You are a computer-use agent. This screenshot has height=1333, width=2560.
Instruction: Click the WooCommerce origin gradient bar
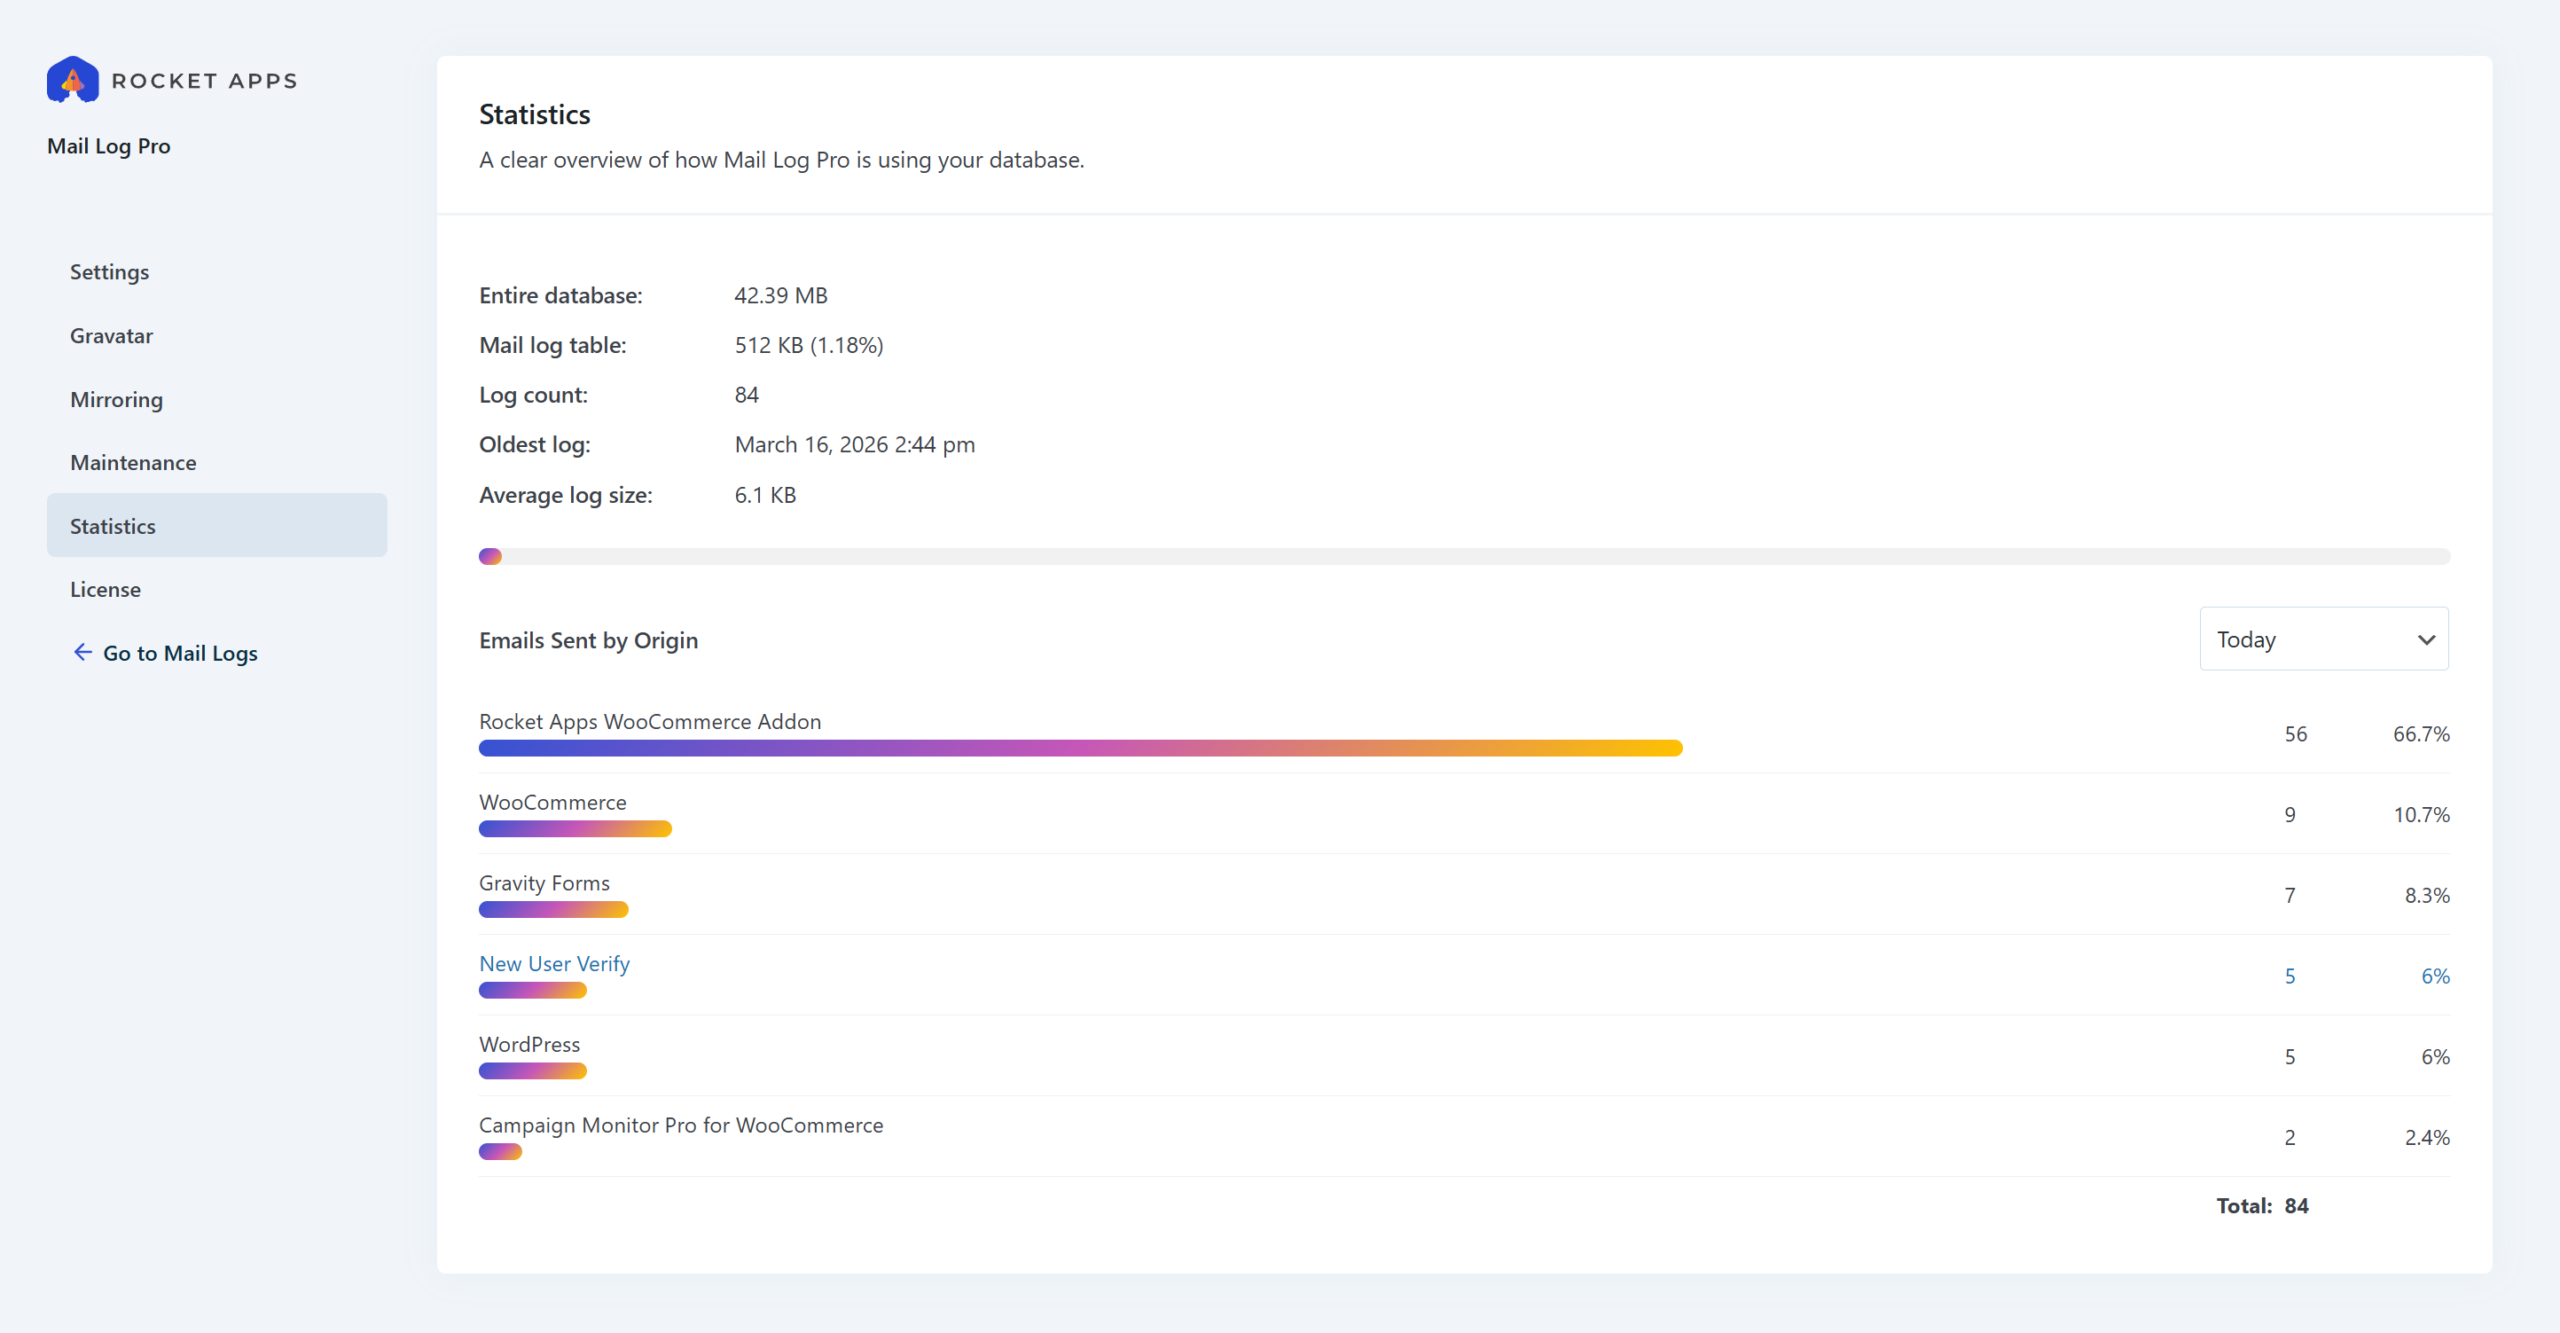pos(575,829)
